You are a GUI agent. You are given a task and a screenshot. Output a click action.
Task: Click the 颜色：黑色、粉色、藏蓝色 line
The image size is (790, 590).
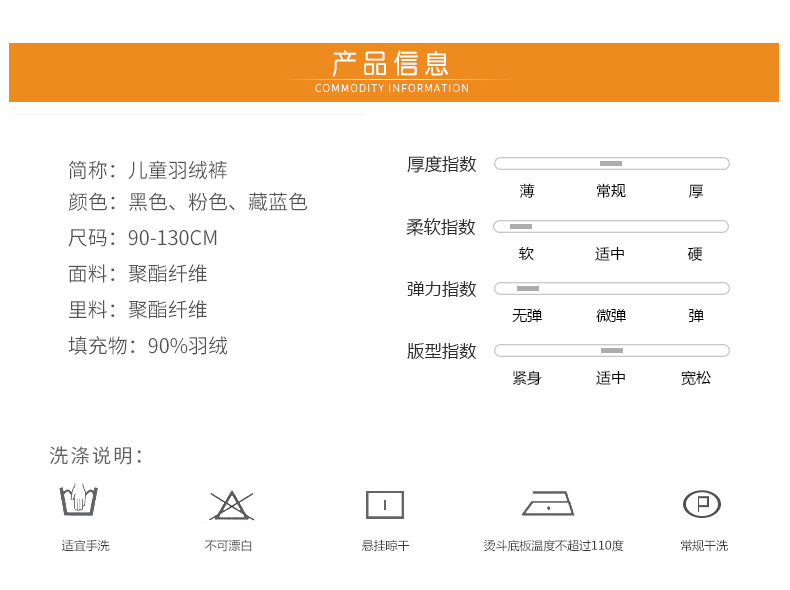(x=187, y=202)
